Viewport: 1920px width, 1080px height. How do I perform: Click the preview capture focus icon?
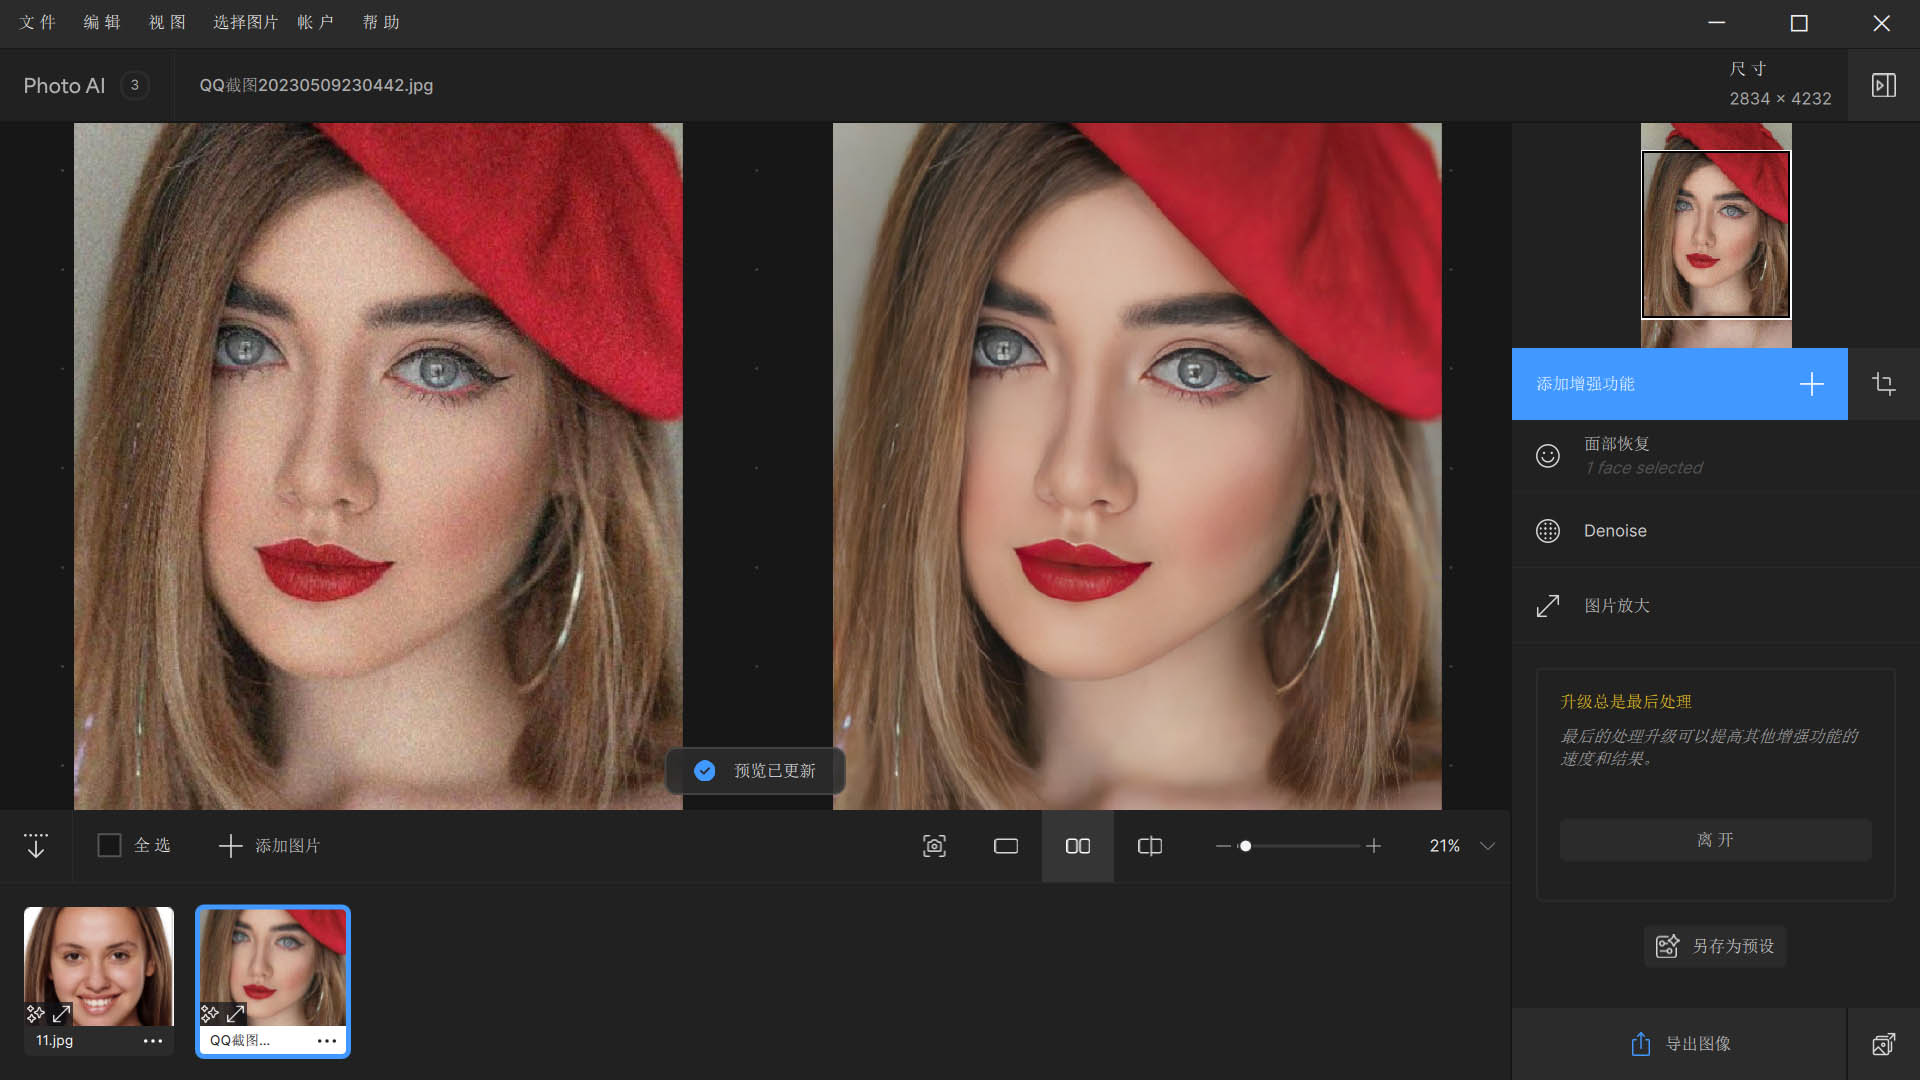(934, 846)
